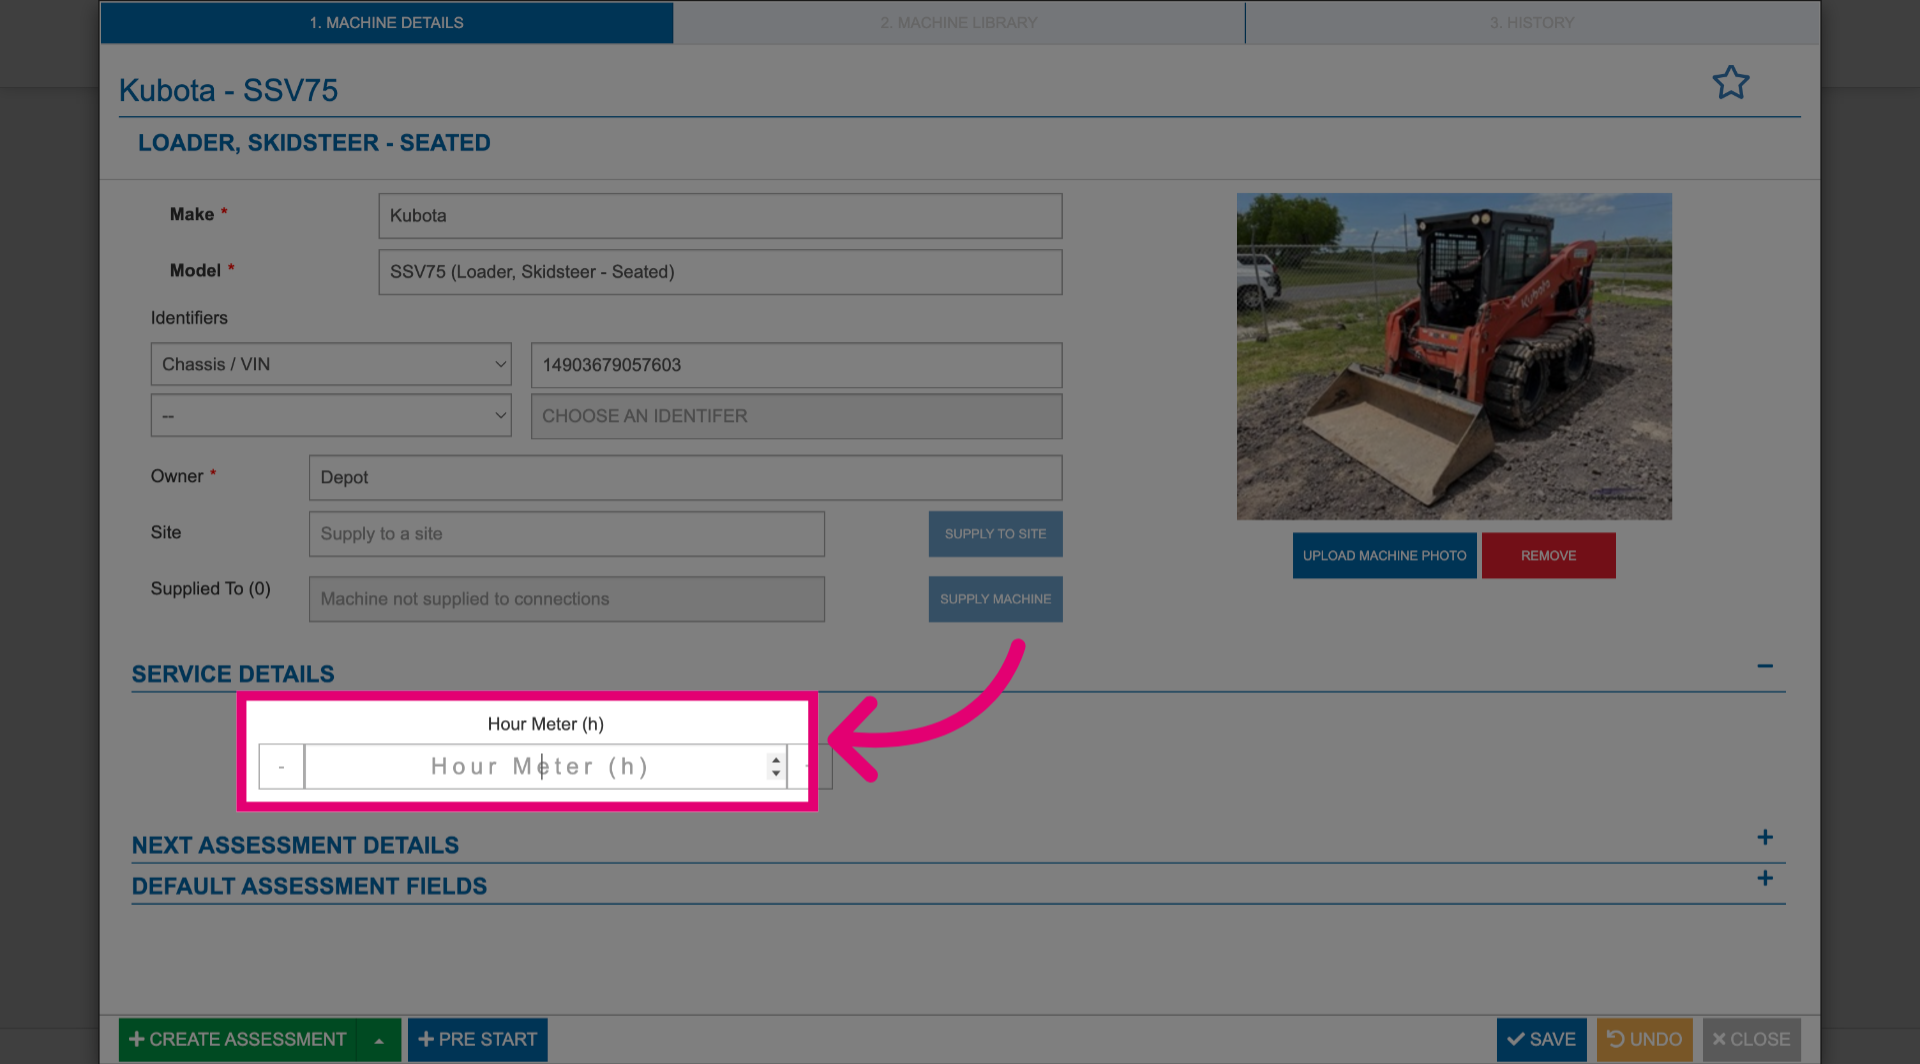This screenshot has height=1064, width=1920.
Task: Close the machine details dialog
Action: click(x=1752, y=1040)
